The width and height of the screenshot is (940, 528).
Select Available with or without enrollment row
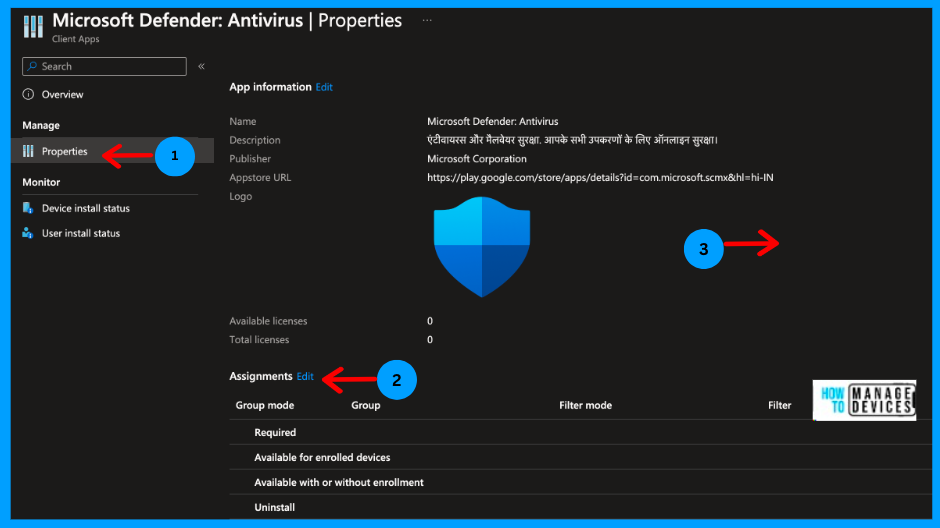pos(580,482)
